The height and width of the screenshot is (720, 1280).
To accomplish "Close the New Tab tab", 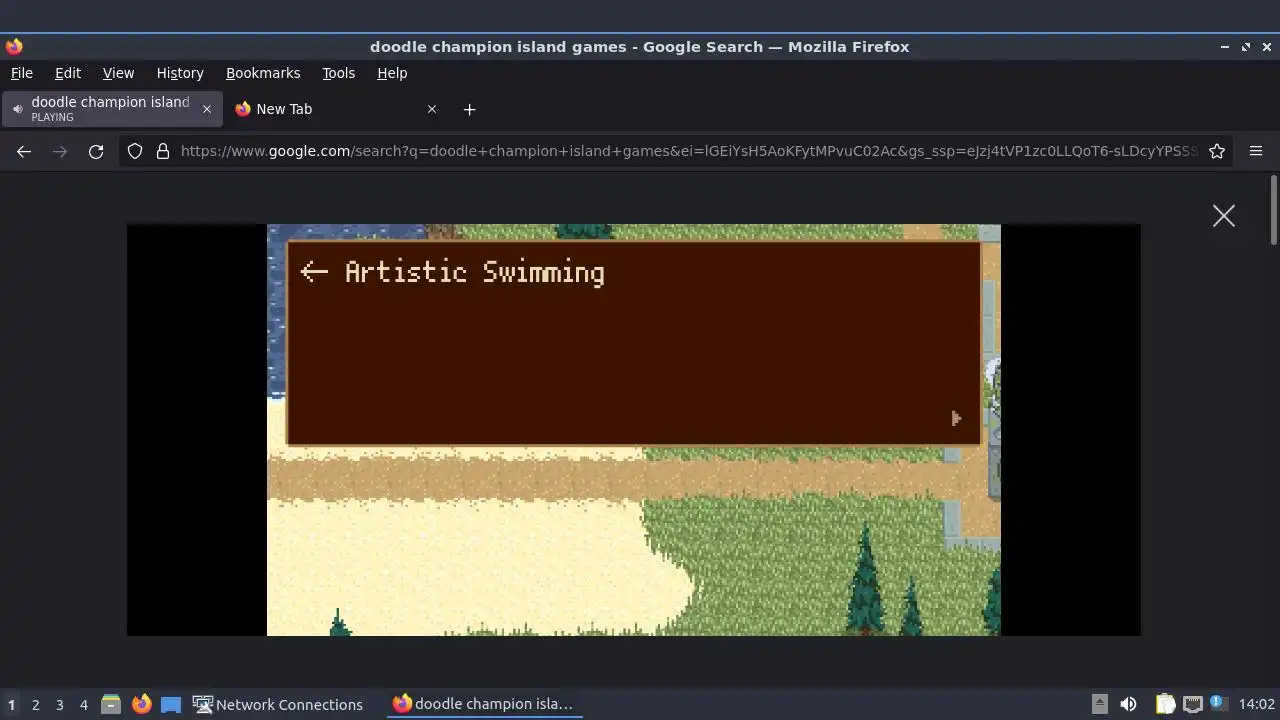I will (x=432, y=109).
